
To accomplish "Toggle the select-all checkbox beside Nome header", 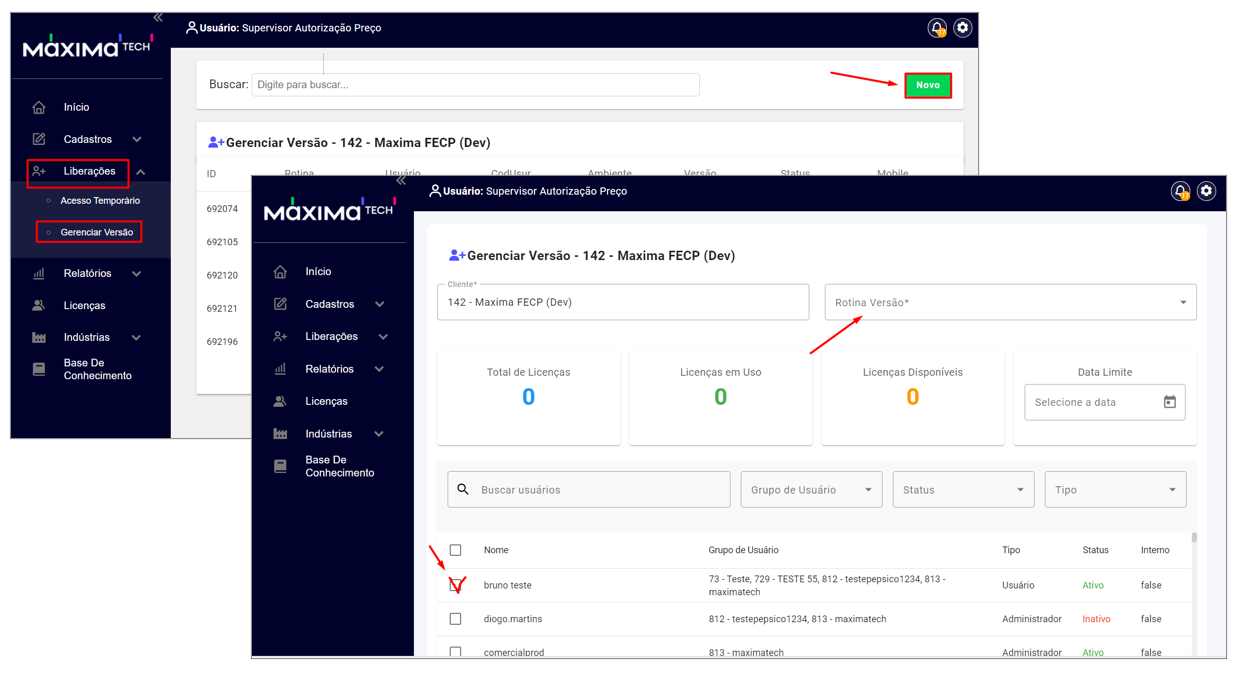I will (x=456, y=550).
